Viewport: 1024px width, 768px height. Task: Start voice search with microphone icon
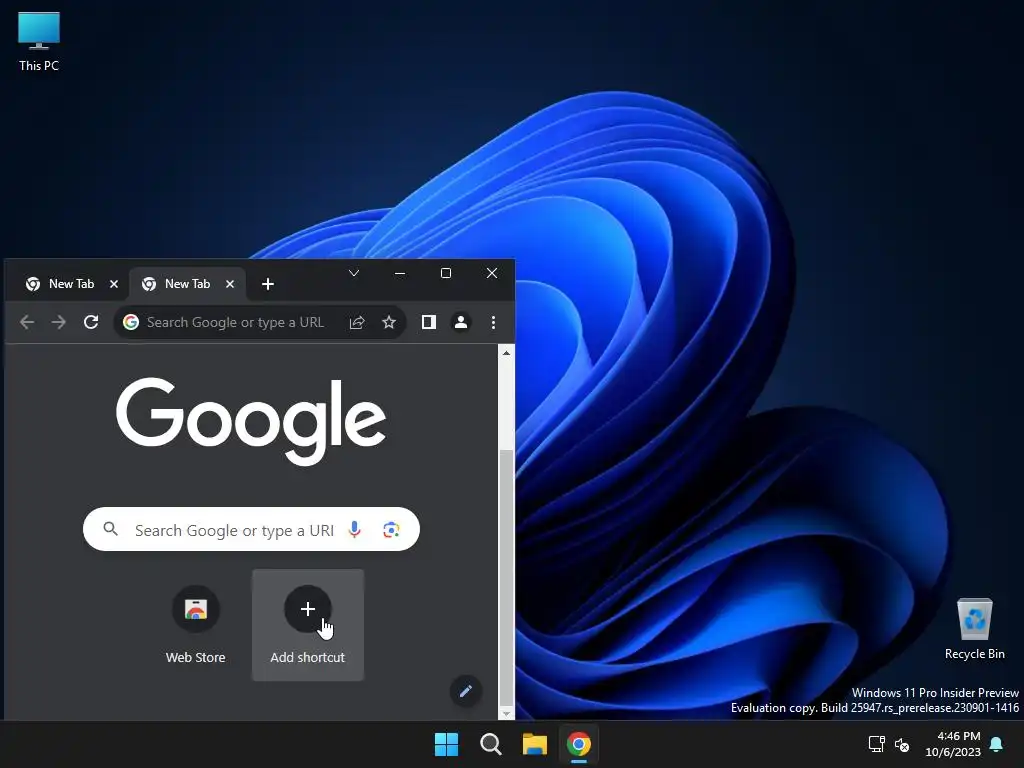(x=355, y=529)
